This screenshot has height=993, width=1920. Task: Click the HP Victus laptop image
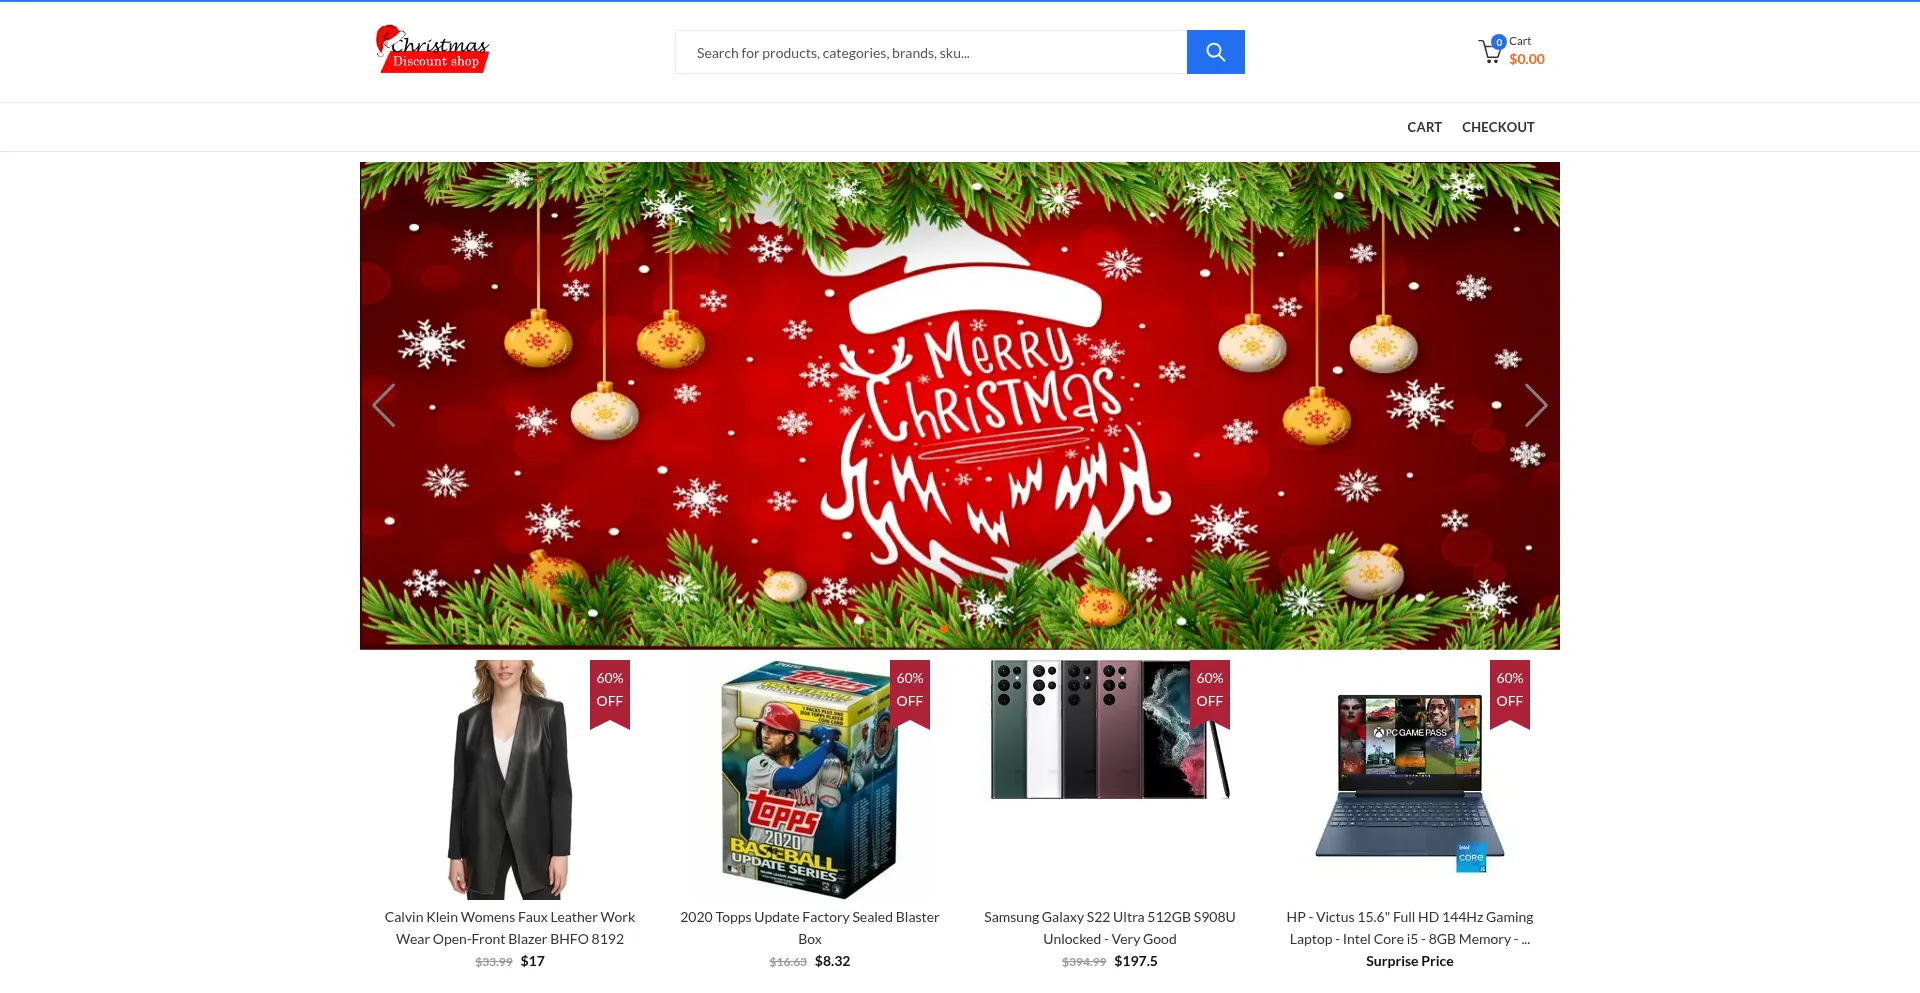coord(1410,782)
